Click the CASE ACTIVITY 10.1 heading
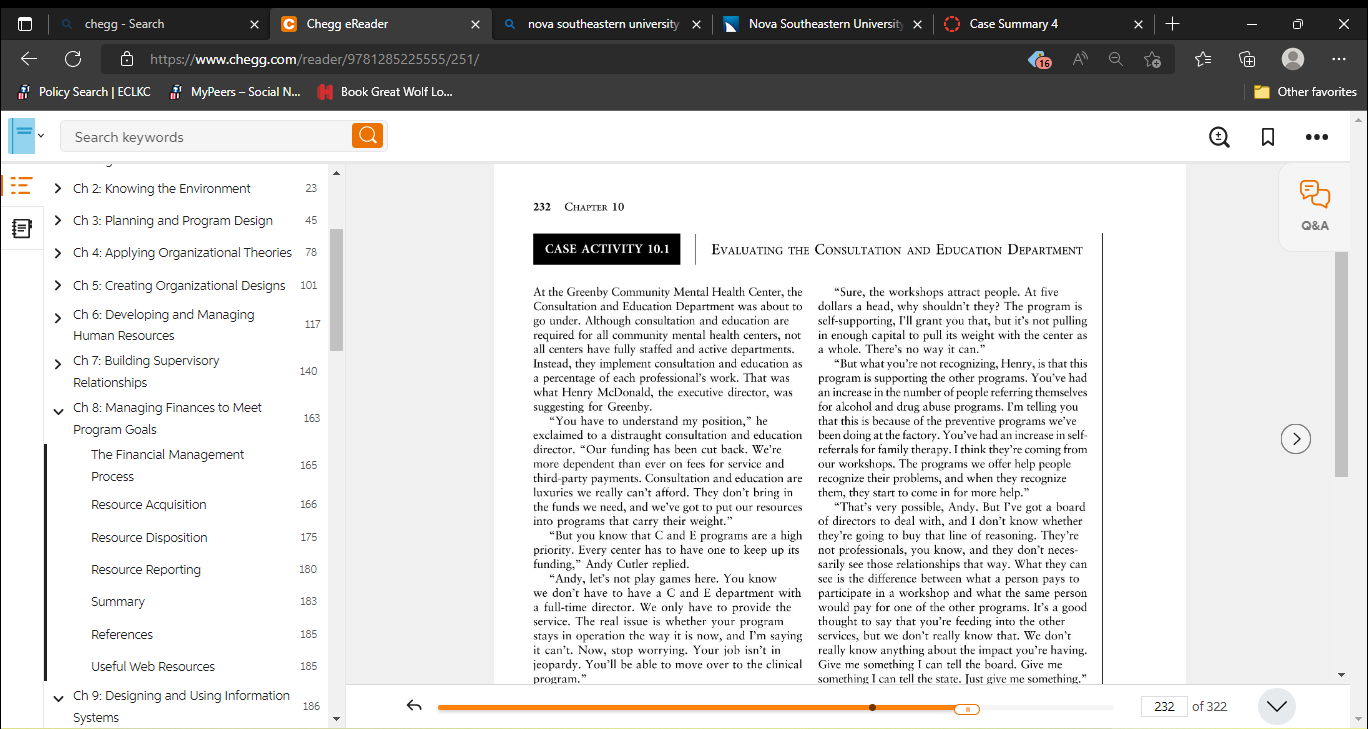 (607, 249)
